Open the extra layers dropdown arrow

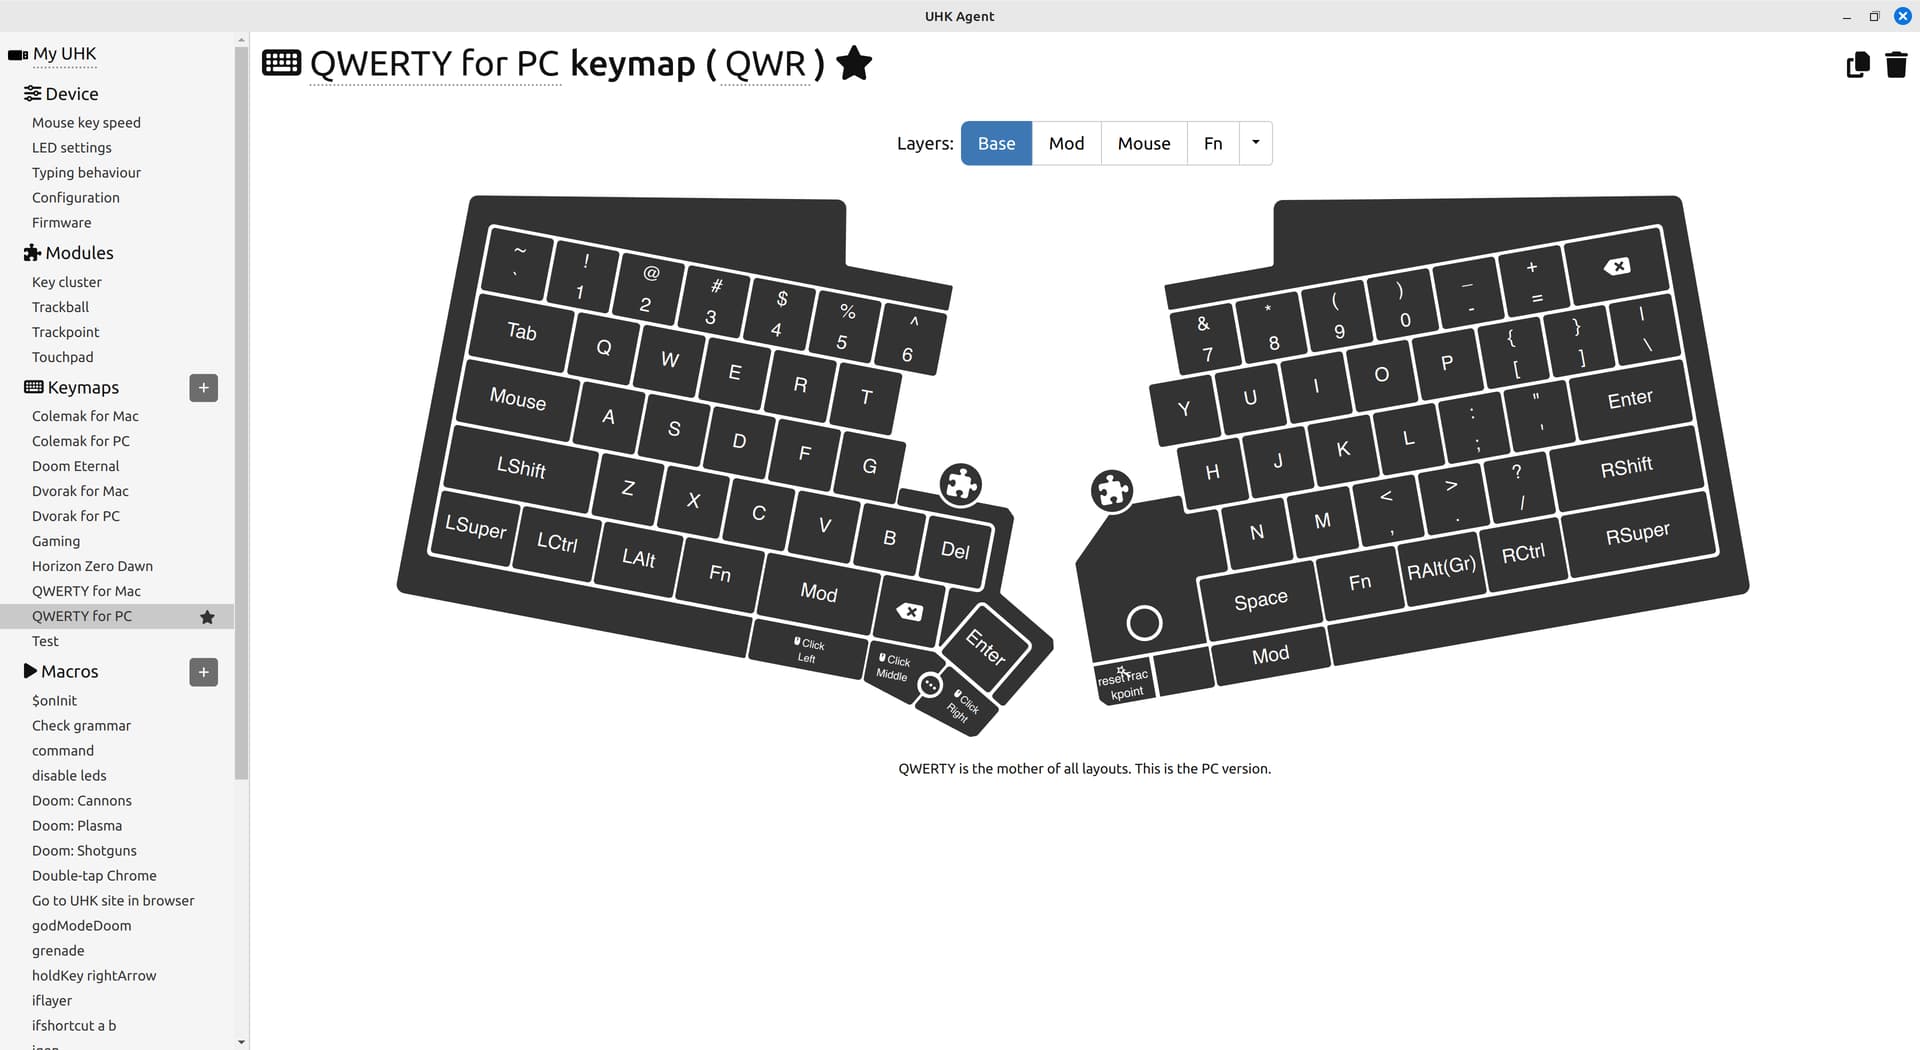coord(1255,143)
